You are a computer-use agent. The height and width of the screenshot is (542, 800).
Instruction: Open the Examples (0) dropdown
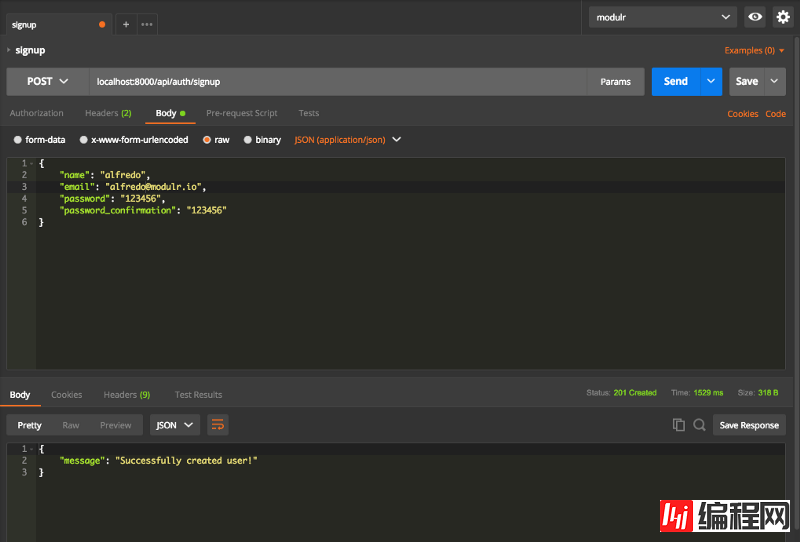coord(755,51)
